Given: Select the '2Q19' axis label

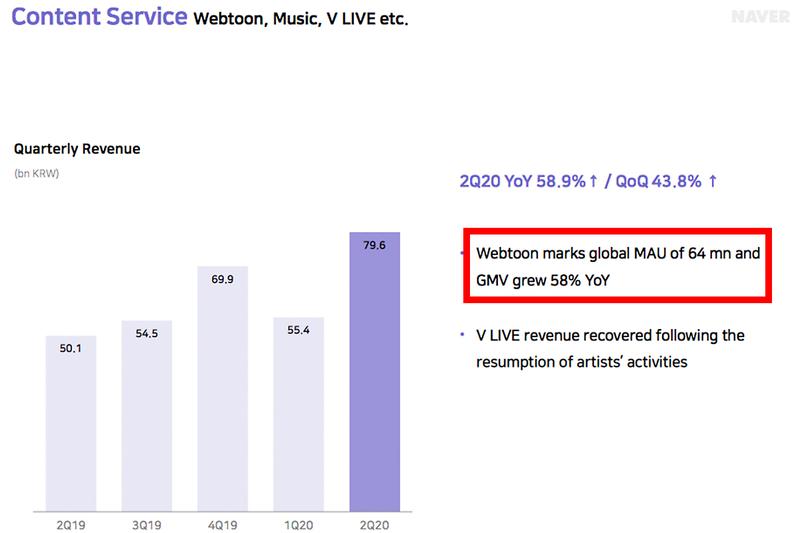Looking at the screenshot, I should pyautogui.click(x=71, y=525).
